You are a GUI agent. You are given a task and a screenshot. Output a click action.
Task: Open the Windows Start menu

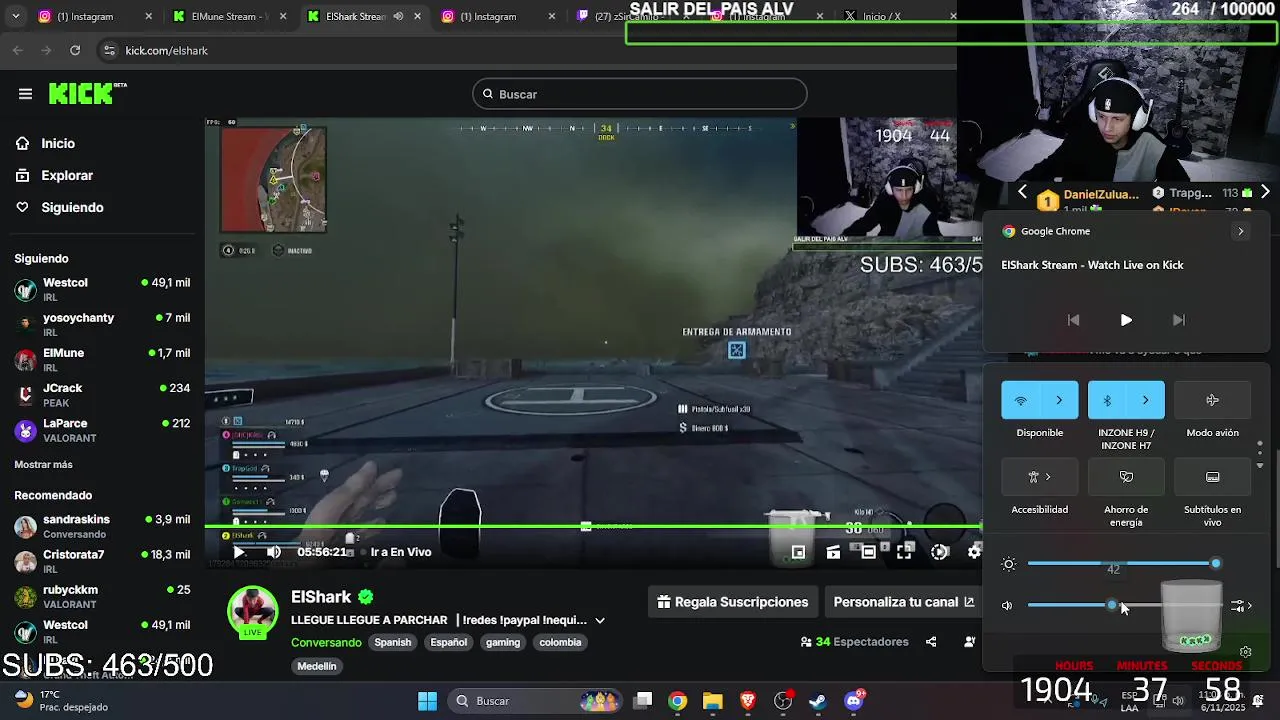tap(427, 701)
